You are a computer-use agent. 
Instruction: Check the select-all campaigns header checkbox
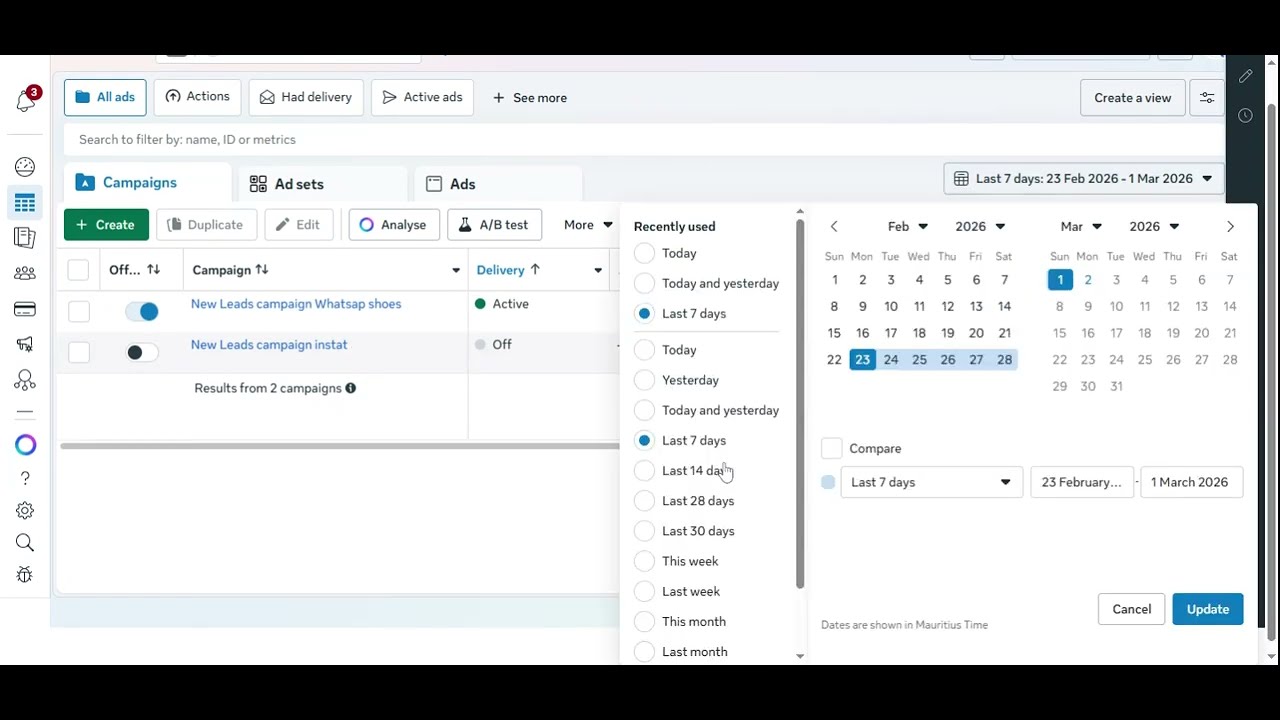pyautogui.click(x=78, y=270)
